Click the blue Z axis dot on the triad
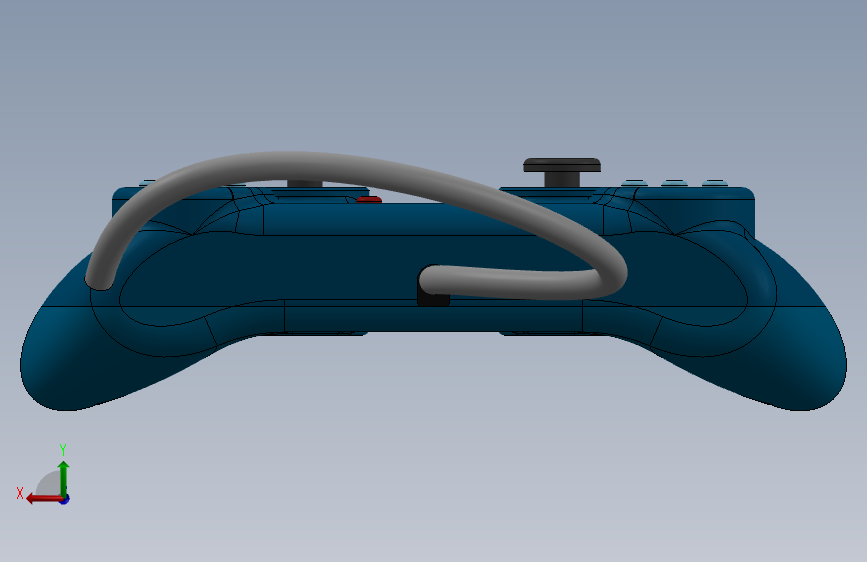Screen dimensions: 867x562 point(65,499)
